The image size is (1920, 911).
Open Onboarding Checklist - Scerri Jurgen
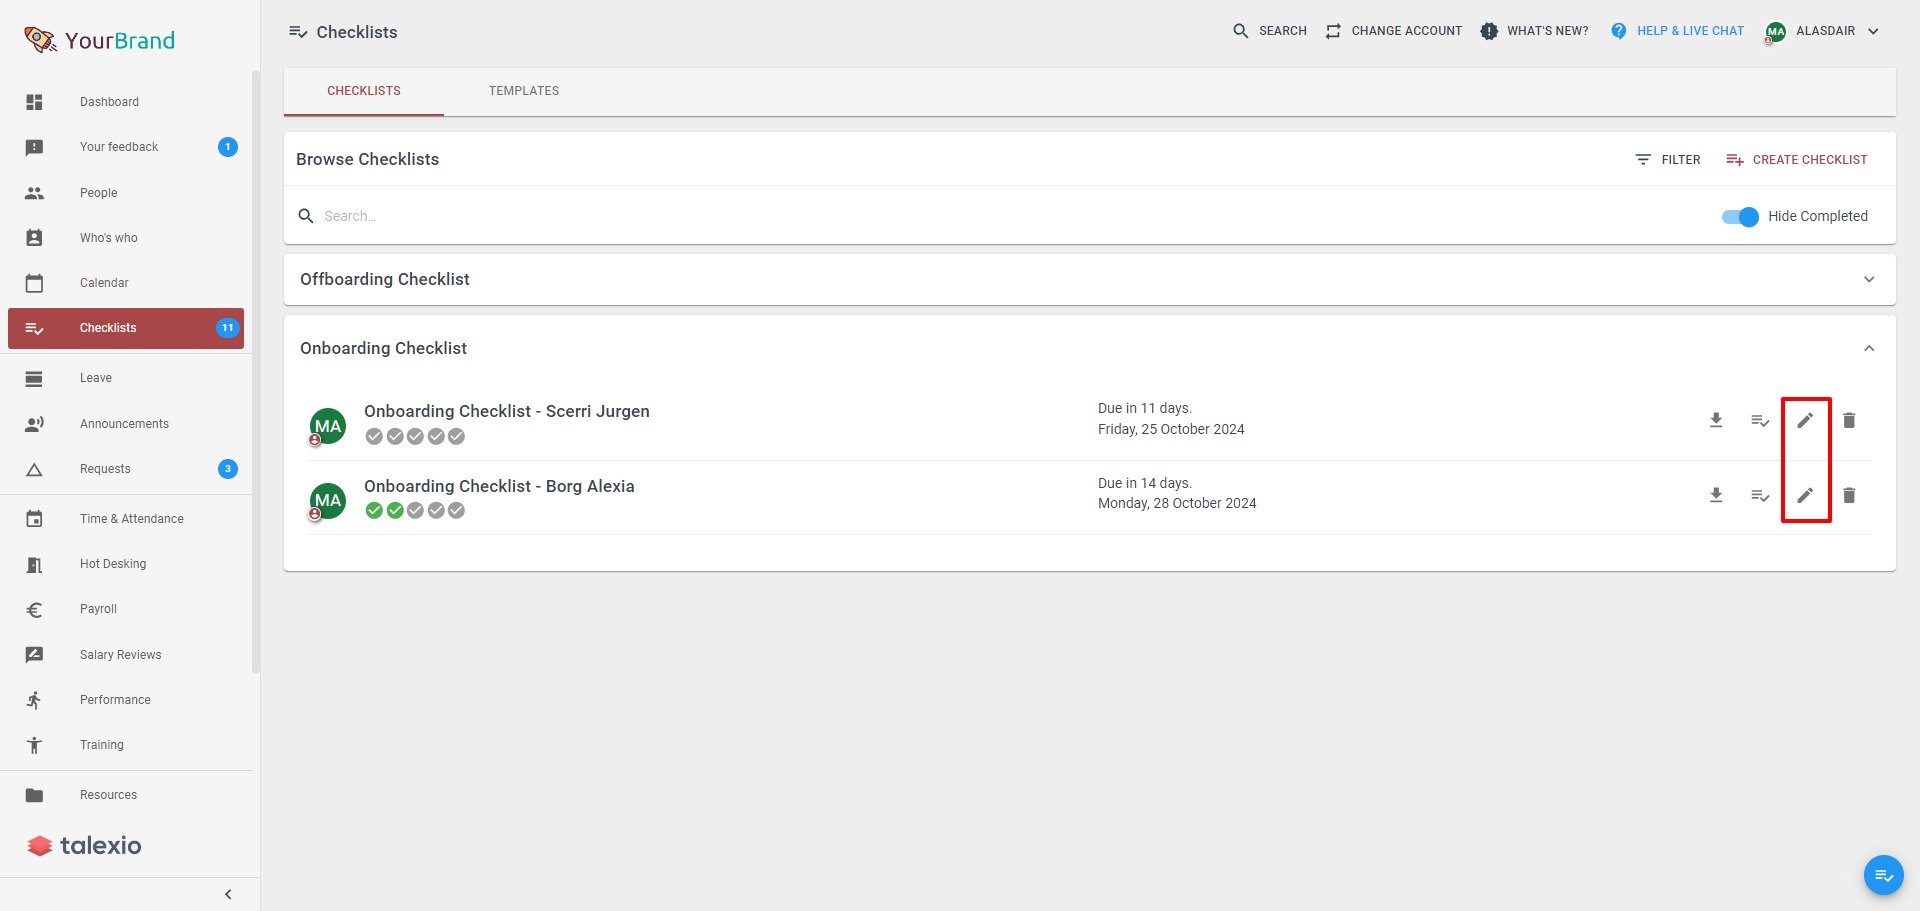tap(507, 411)
